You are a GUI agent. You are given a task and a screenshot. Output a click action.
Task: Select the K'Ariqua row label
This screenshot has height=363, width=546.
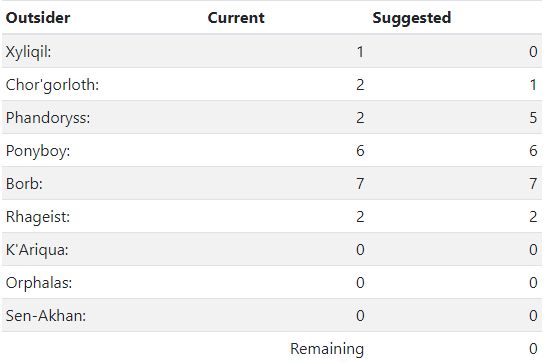click(x=37, y=250)
